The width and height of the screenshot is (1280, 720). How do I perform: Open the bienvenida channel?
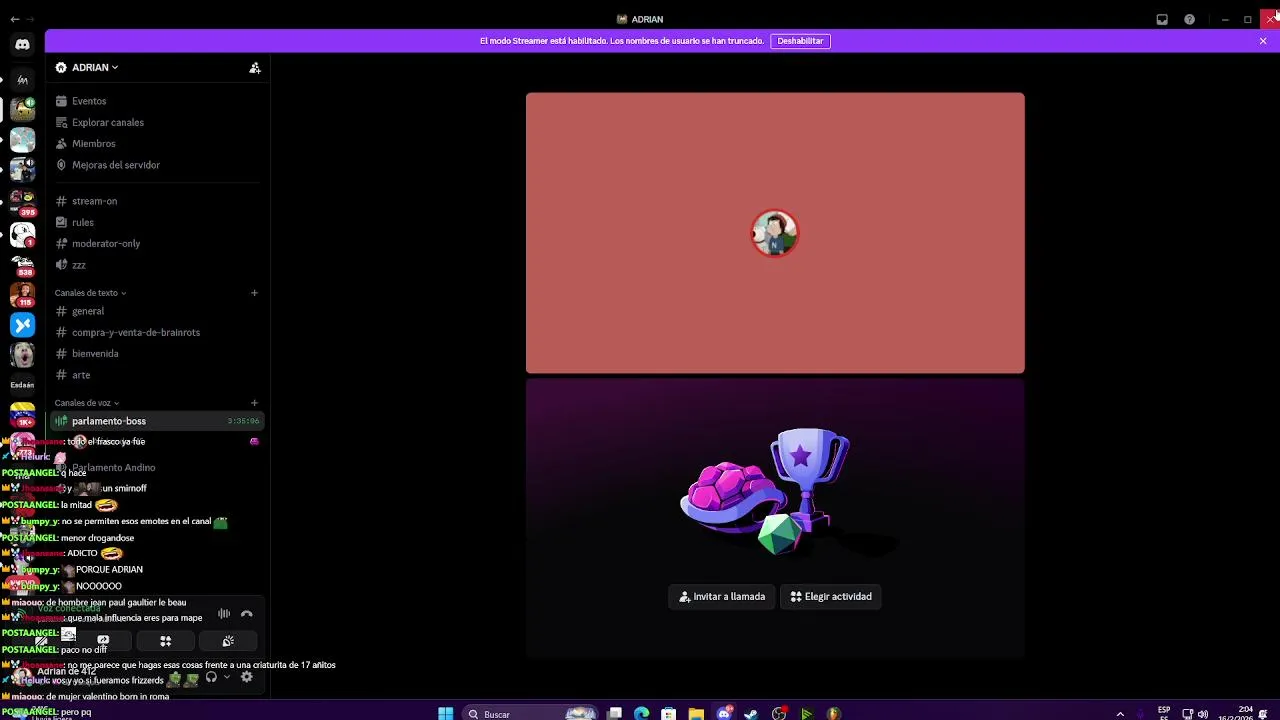tap(158, 354)
